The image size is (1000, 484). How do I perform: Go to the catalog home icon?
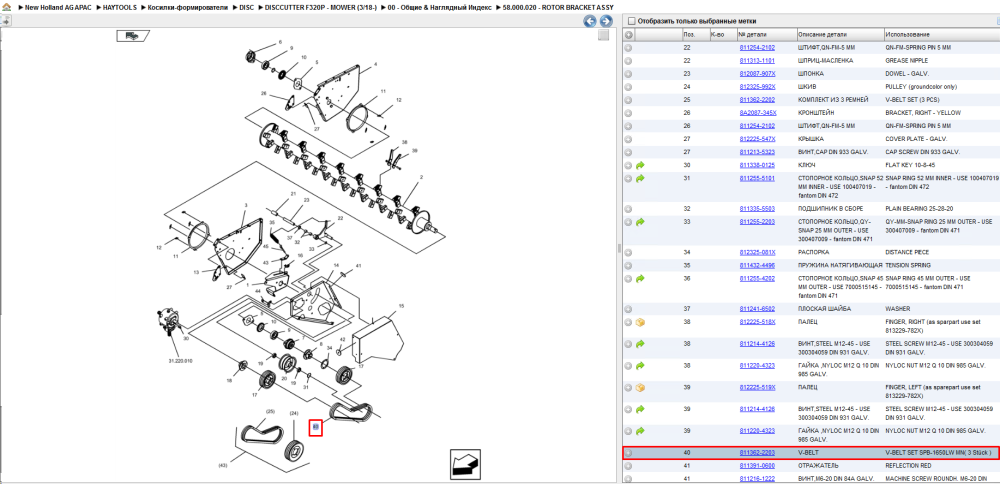6,6
